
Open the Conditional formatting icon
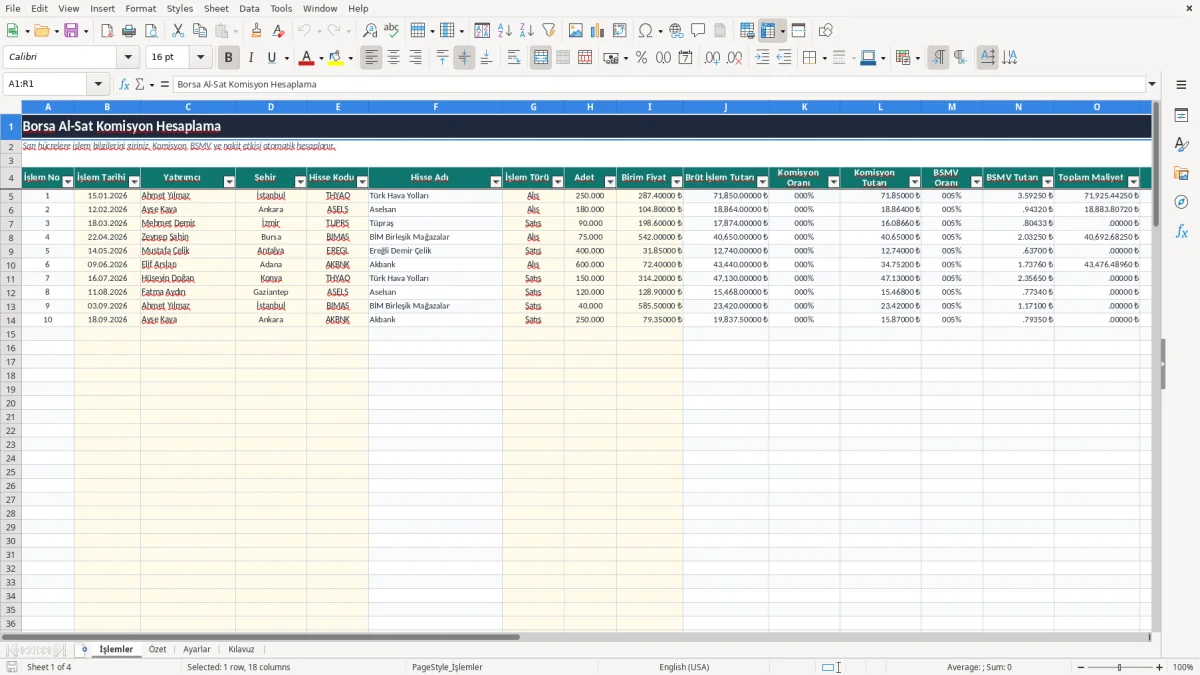point(903,58)
